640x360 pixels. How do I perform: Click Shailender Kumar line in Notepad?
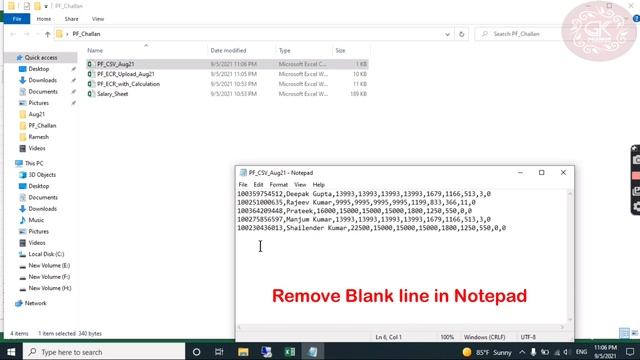[371, 228]
